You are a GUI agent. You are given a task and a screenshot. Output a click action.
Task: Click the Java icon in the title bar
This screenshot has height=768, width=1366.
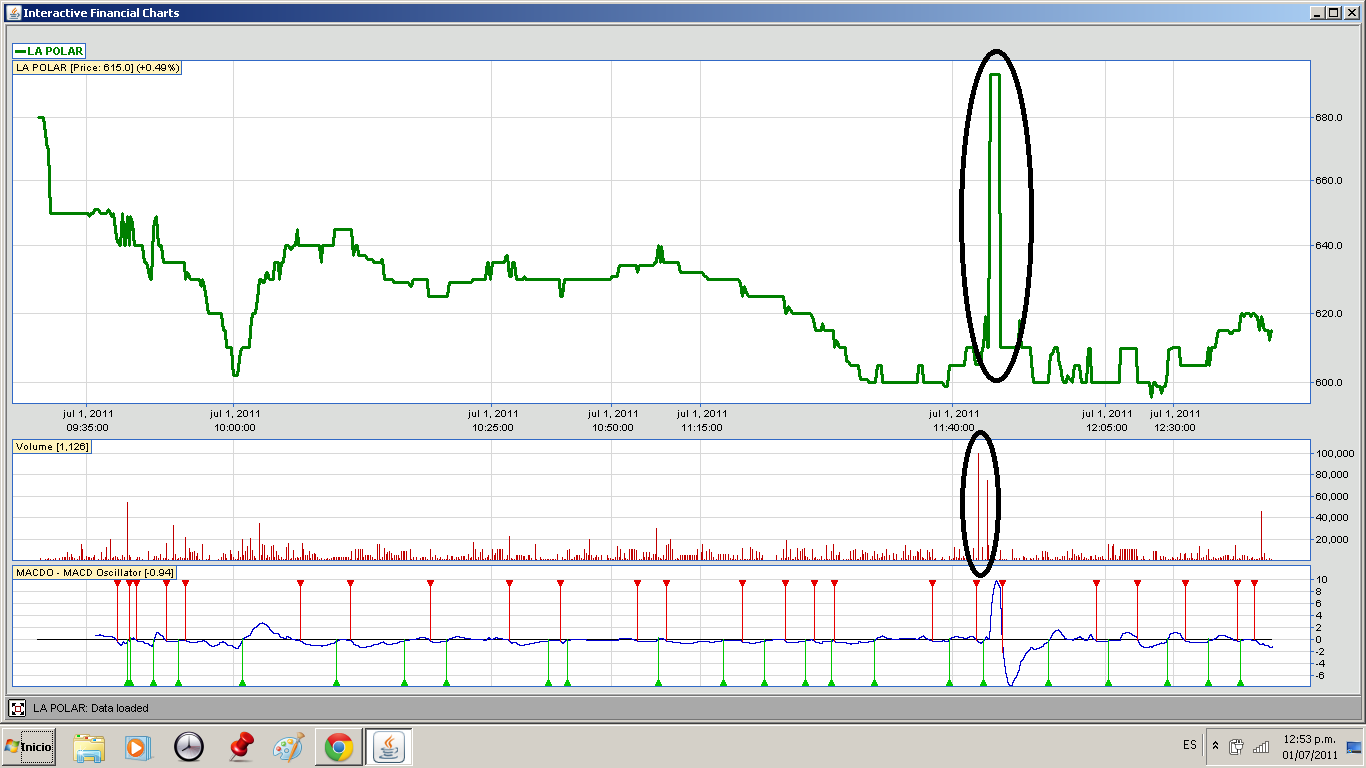[x=12, y=12]
